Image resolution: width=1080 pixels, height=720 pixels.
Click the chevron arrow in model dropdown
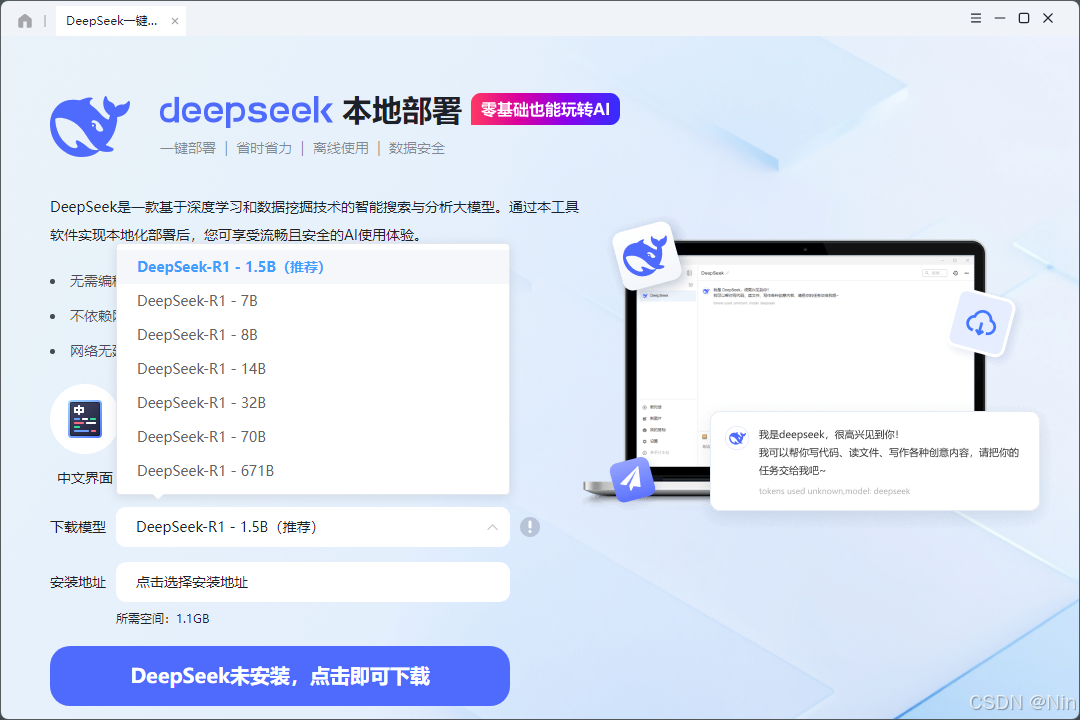point(492,527)
